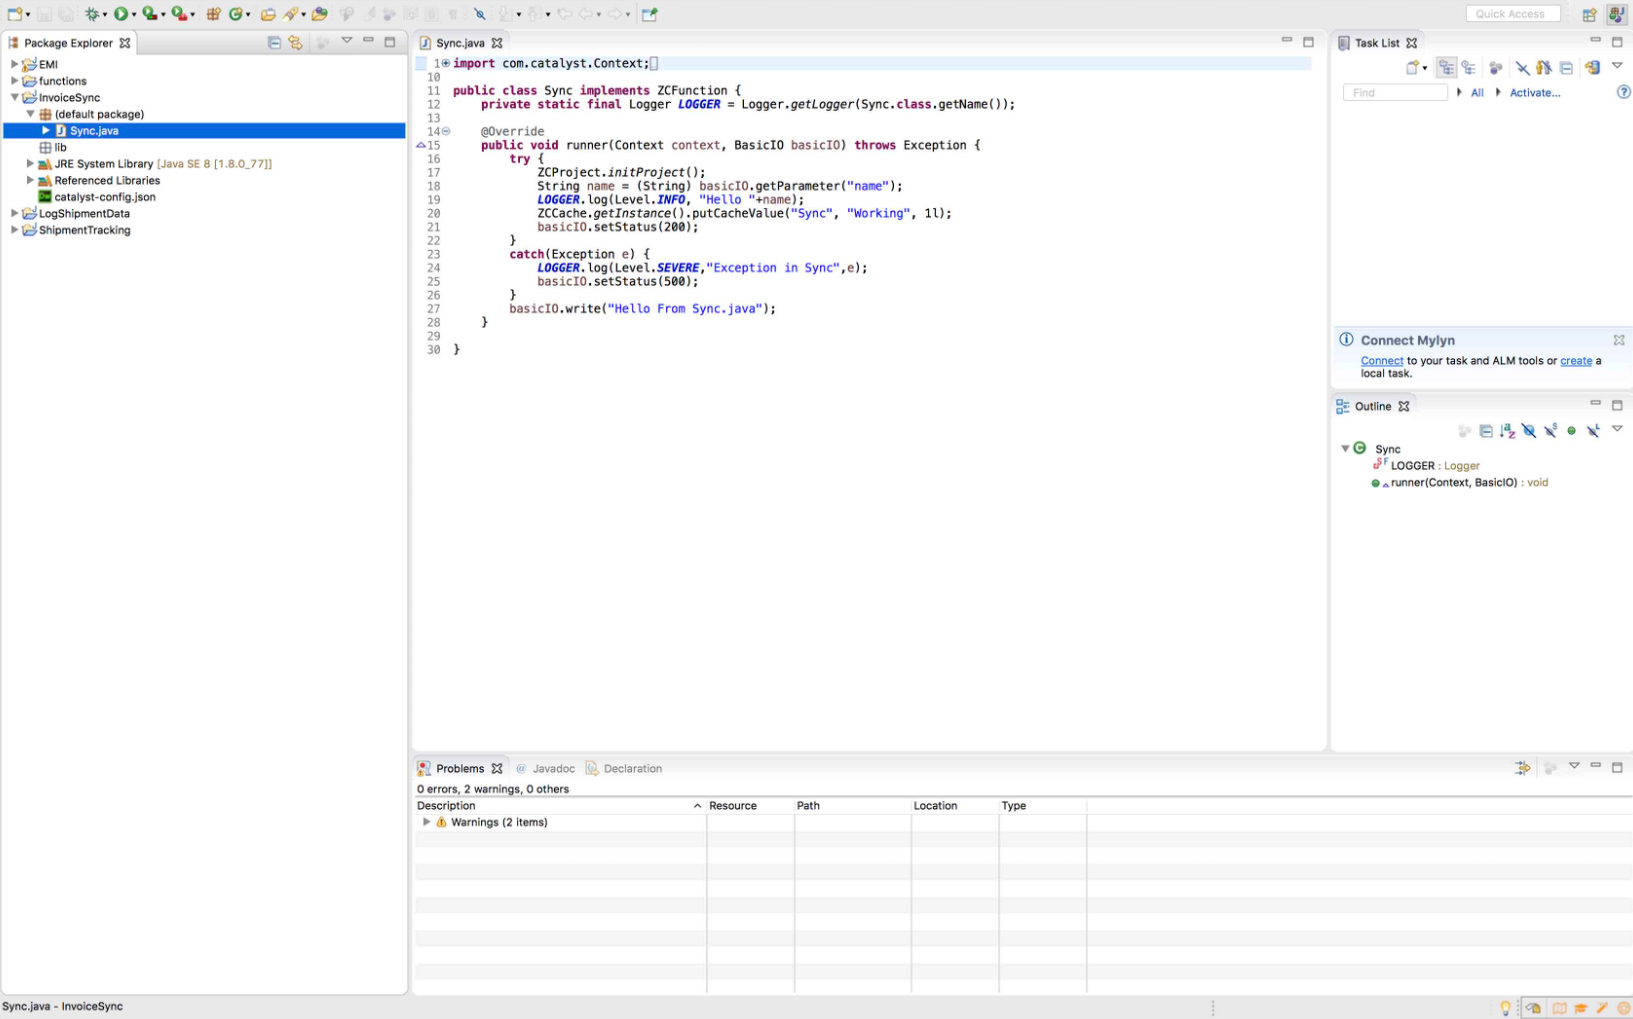
Task: Switch to the Java perspective icon
Action: [x=1616, y=14]
